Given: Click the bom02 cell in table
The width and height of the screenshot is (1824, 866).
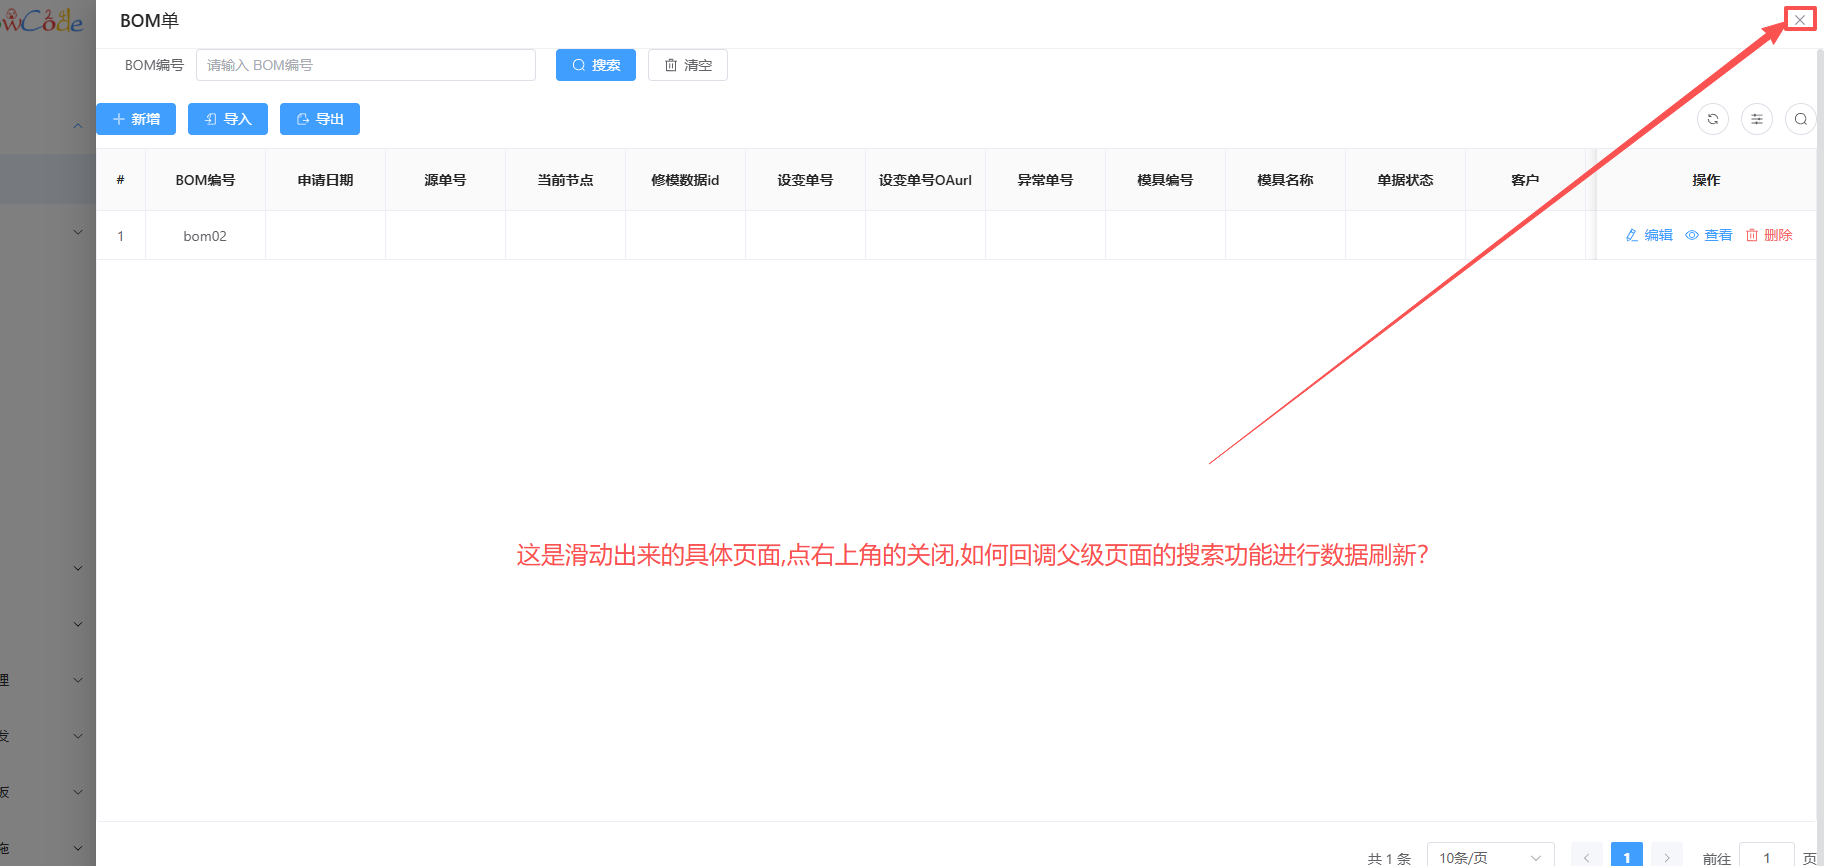Looking at the screenshot, I should click(205, 236).
